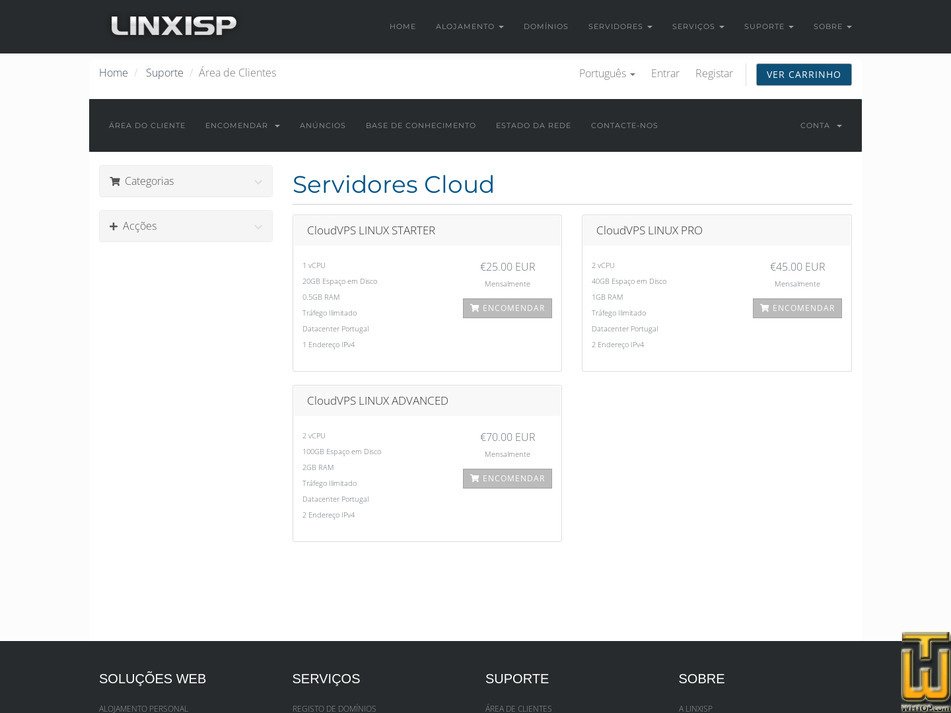Click the 20GB Espaço em Disco line

click(340, 281)
